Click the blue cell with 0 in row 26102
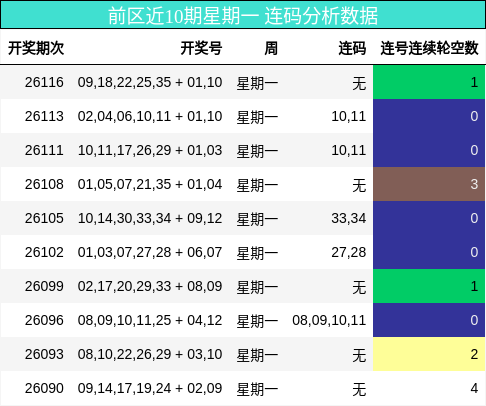 point(429,252)
